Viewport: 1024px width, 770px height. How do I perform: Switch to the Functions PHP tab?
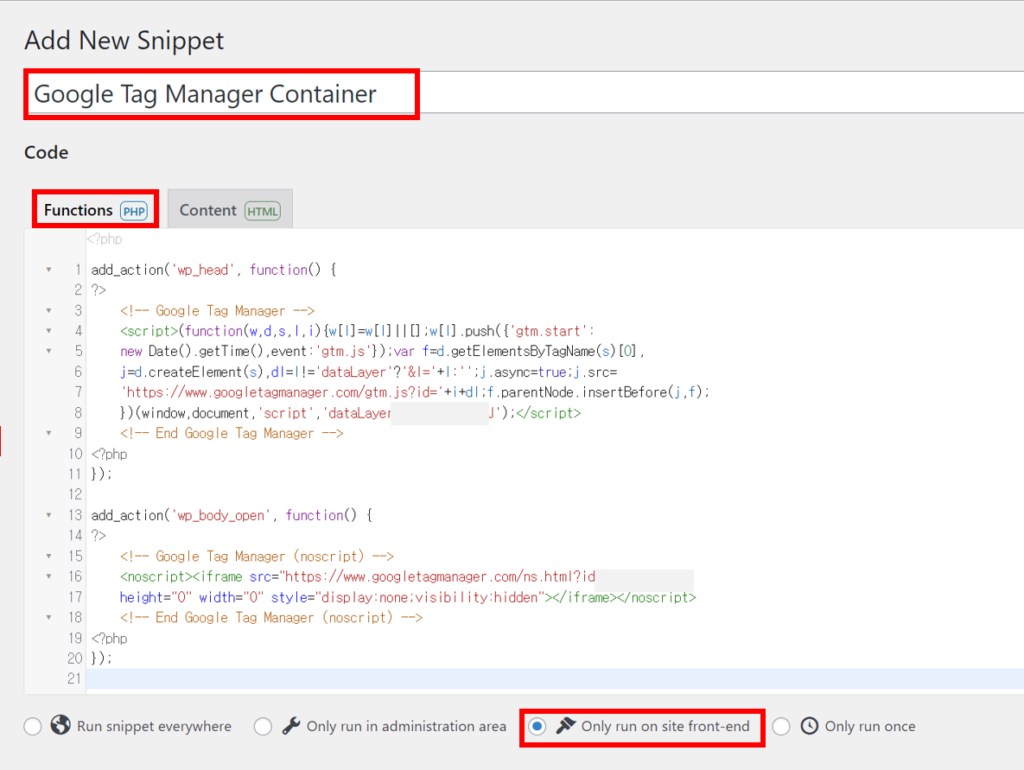click(95, 210)
